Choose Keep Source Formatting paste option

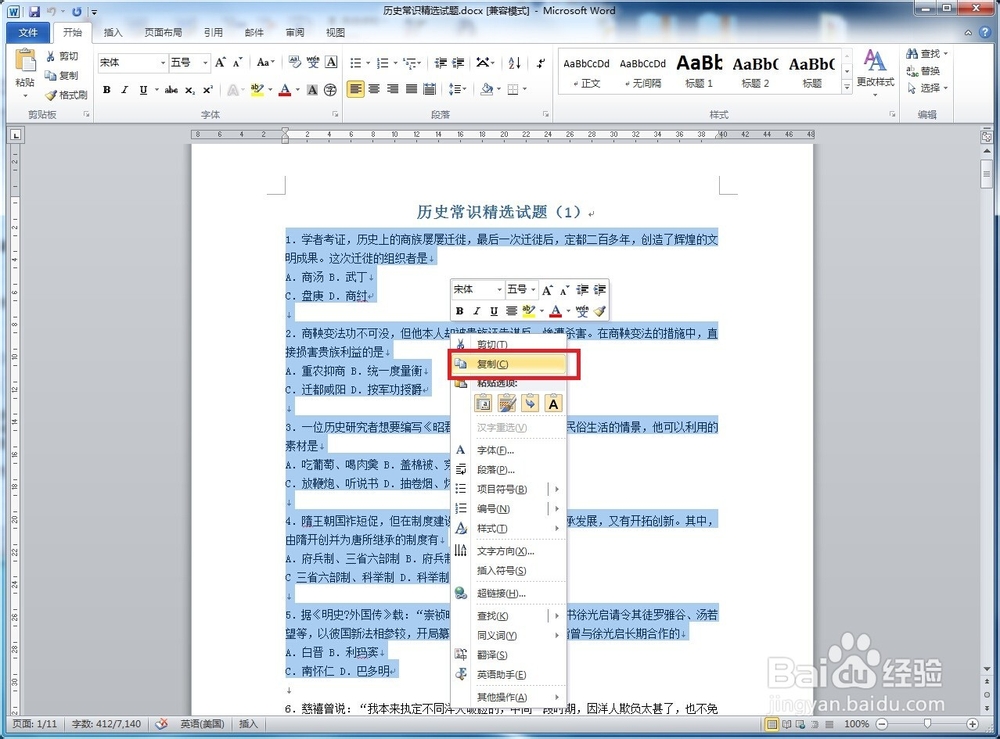483,403
